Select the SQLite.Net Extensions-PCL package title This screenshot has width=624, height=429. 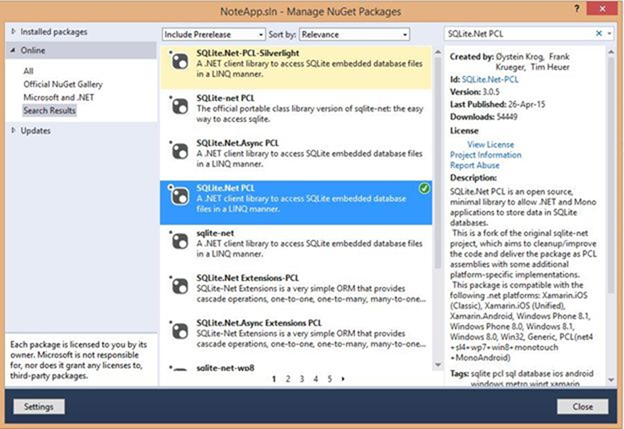tap(247, 278)
